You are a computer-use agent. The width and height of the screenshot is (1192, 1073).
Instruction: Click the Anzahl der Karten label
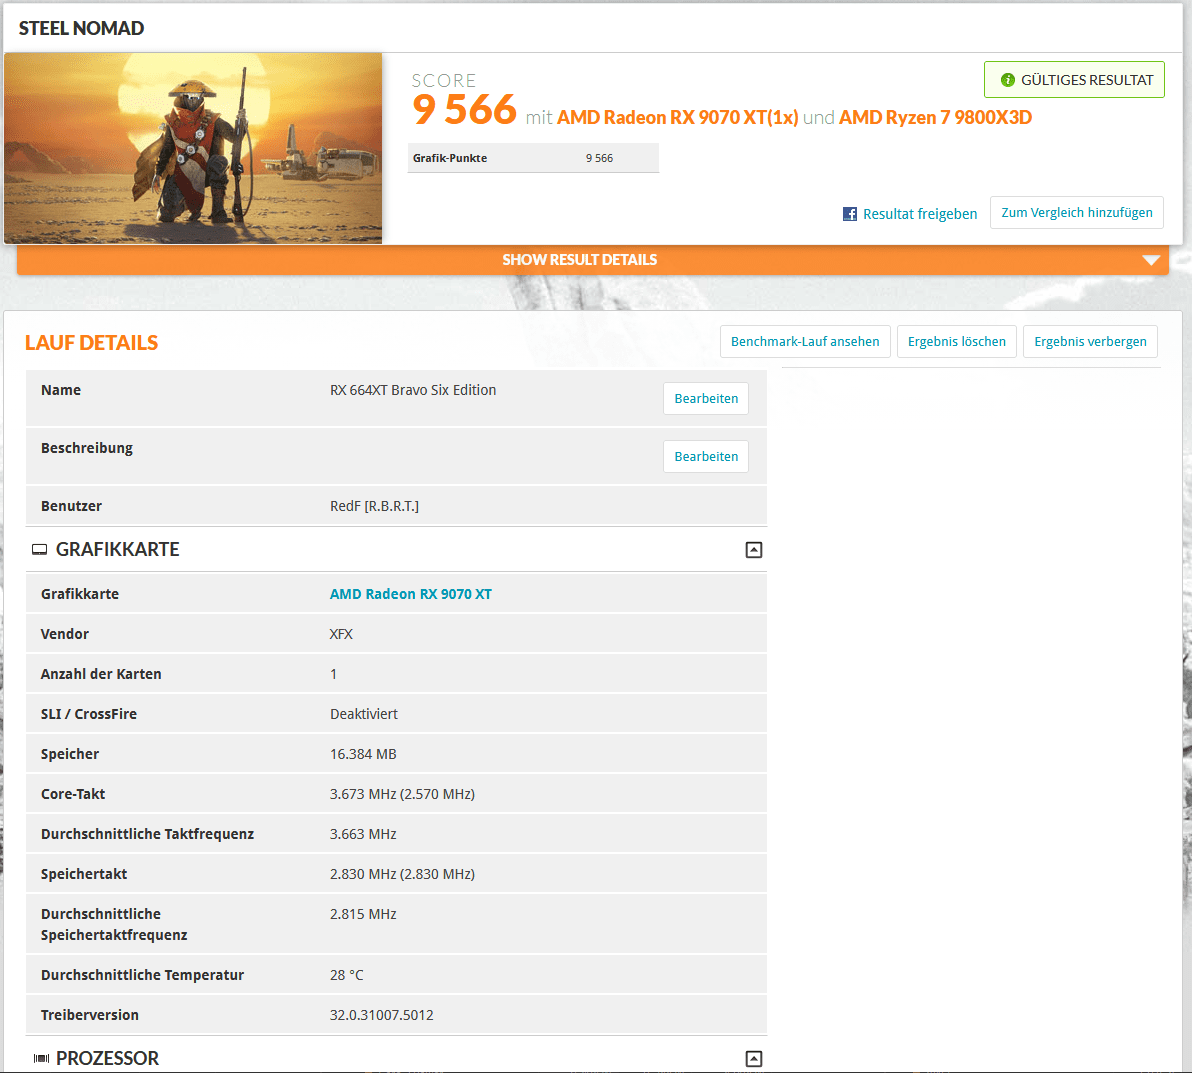click(x=101, y=674)
